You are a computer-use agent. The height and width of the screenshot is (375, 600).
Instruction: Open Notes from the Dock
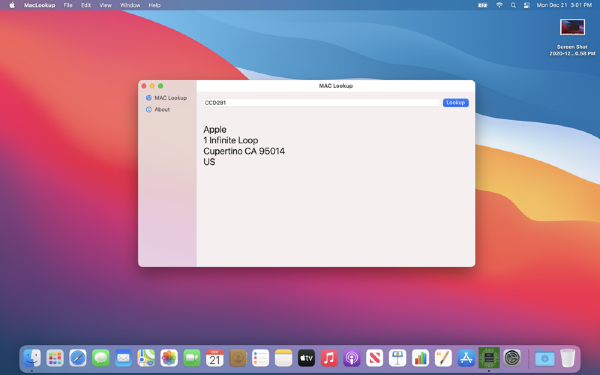click(x=284, y=358)
